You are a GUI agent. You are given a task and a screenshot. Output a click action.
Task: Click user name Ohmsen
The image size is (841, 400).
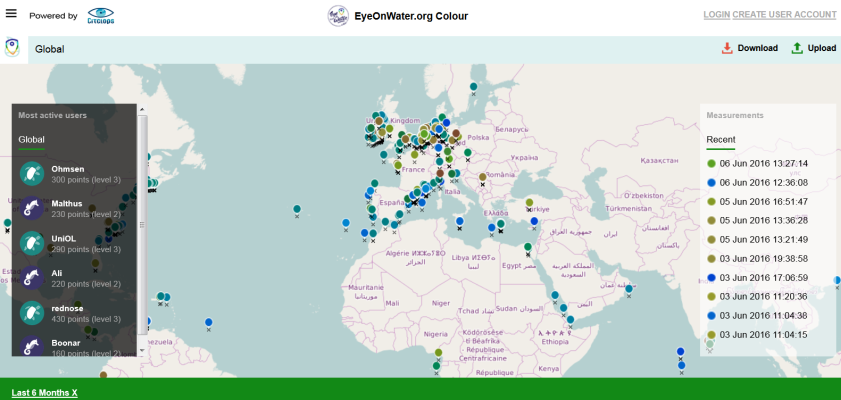(68, 169)
